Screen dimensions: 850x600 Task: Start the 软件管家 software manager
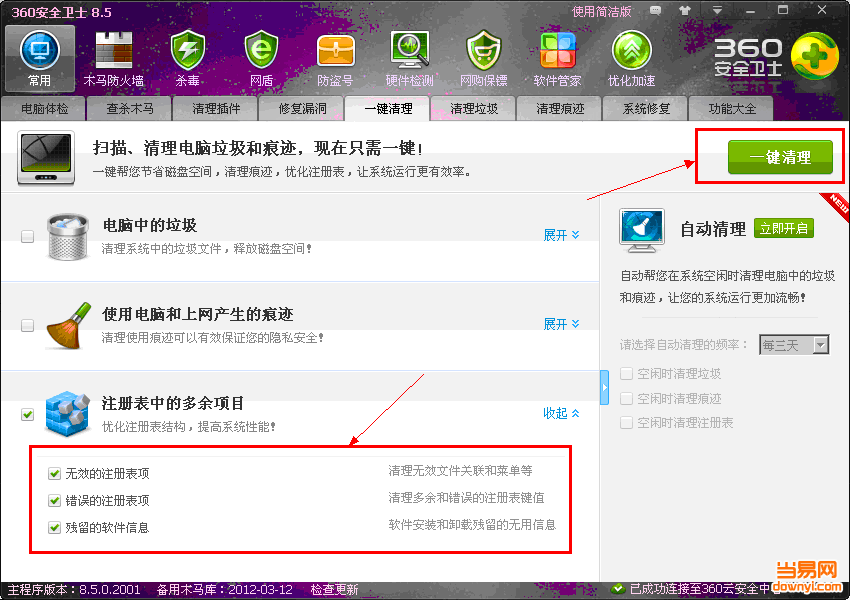(557, 50)
